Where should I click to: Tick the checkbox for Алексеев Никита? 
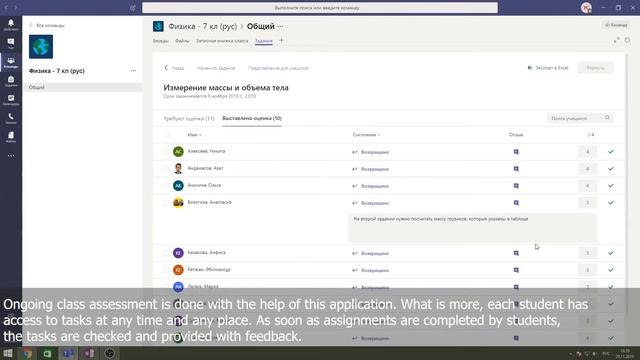click(x=166, y=152)
